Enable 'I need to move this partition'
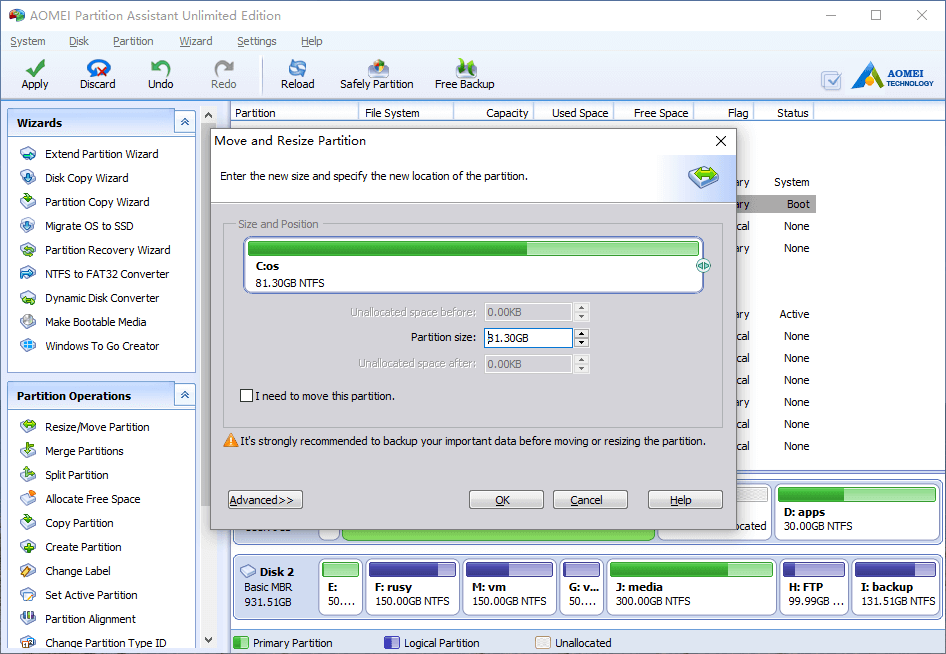The height and width of the screenshot is (654, 946). coord(246,396)
